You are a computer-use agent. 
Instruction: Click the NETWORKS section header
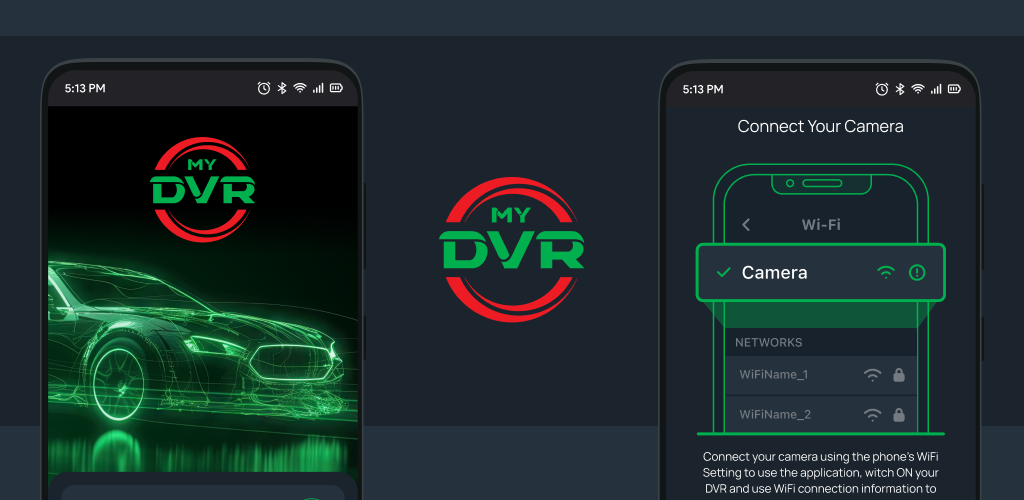tap(769, 343)
